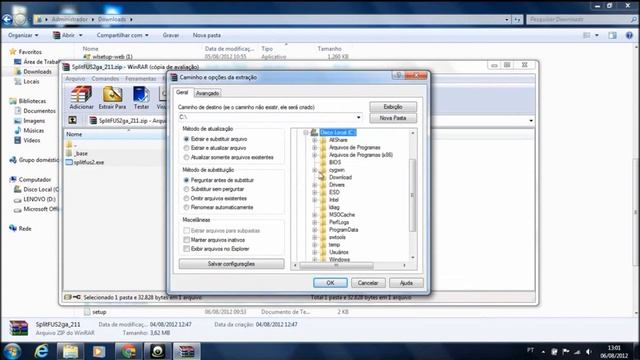
Task: Click the folder tree vertical scrollbar
Action: [x=412, y=195]
